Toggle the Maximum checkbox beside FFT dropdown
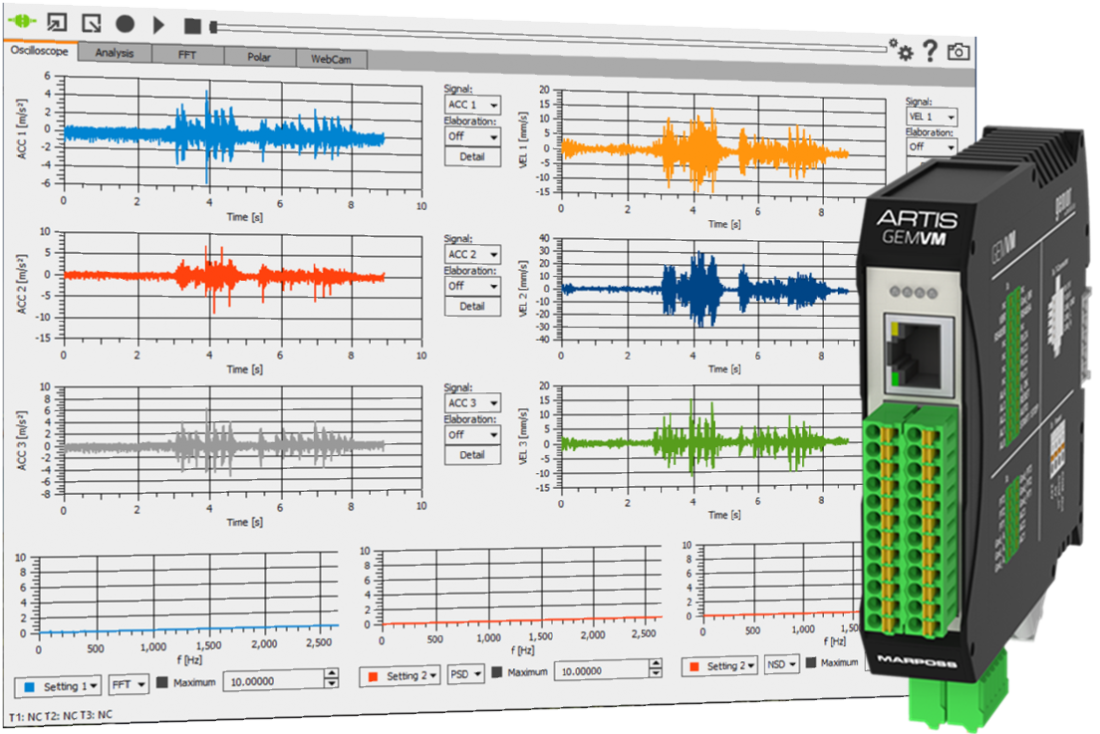 click(162, 683)
